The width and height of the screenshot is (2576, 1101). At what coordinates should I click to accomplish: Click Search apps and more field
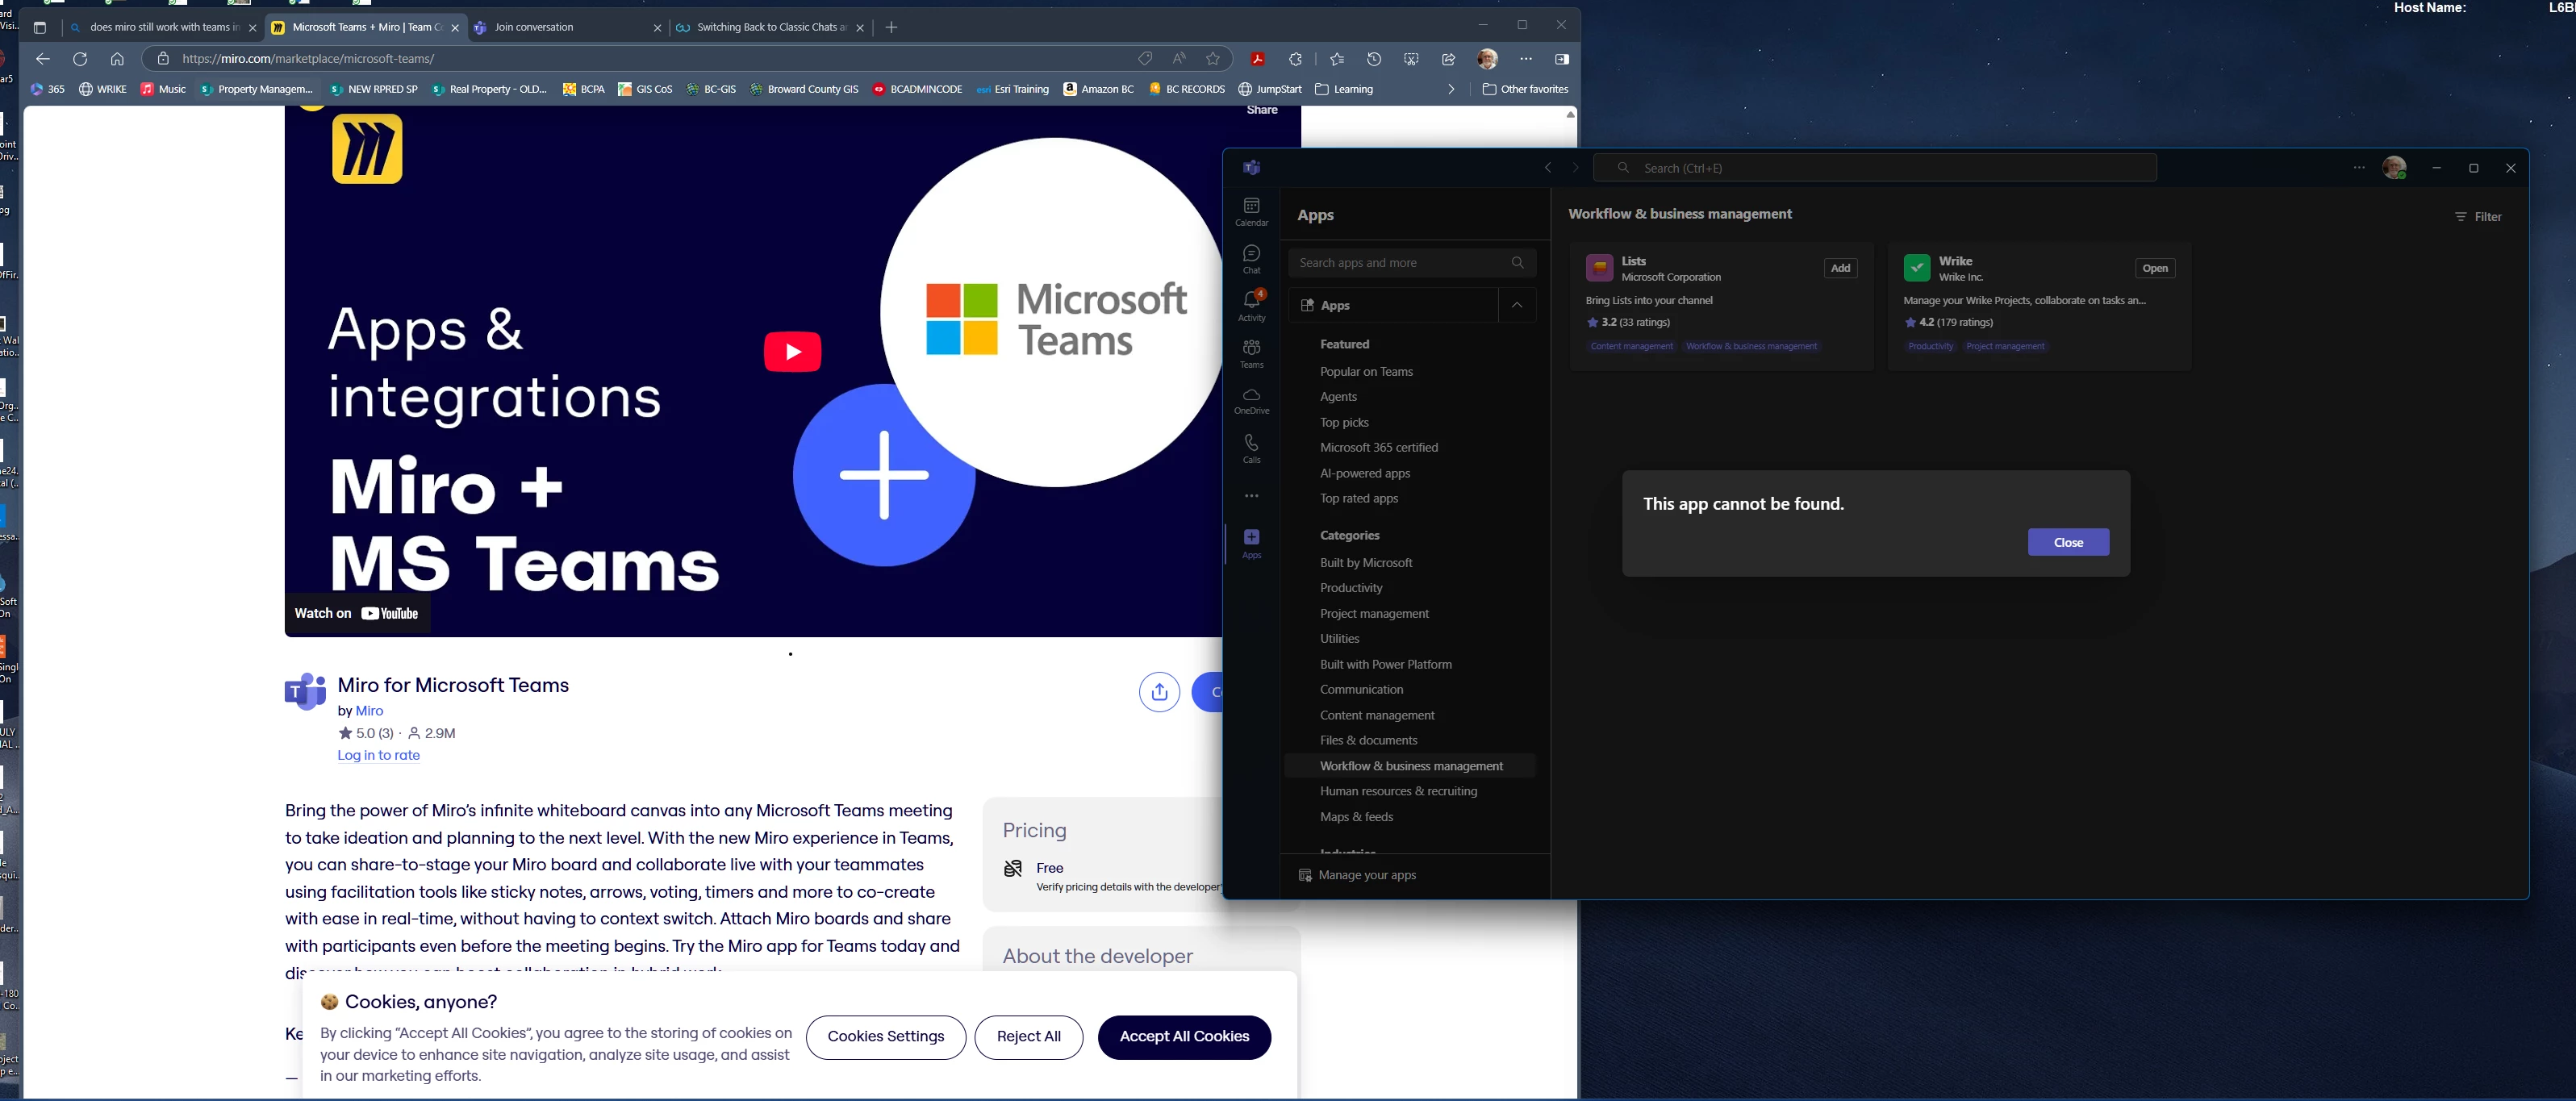coord(1411,263)
